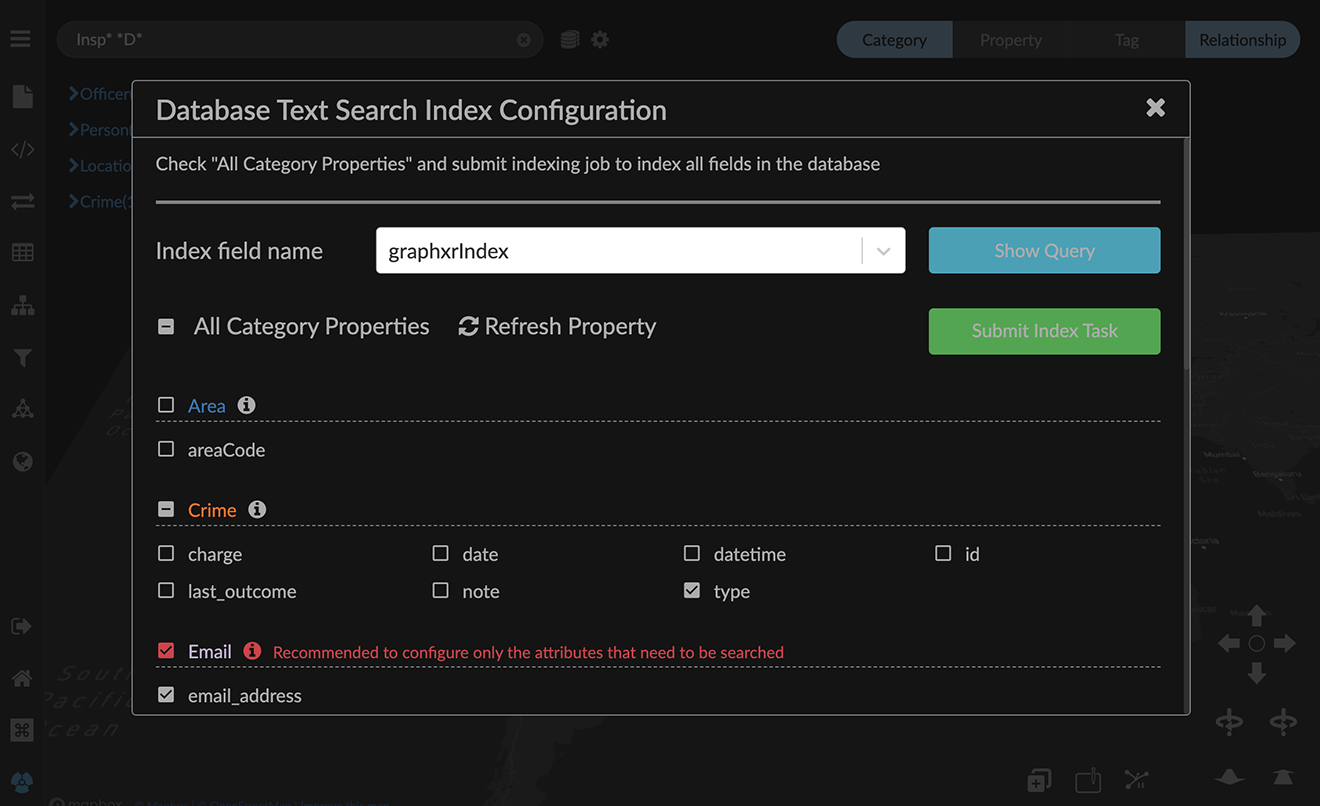Click the database icon next to search bar
This screenshot has height=806, width=1320.
click(569, 38)
